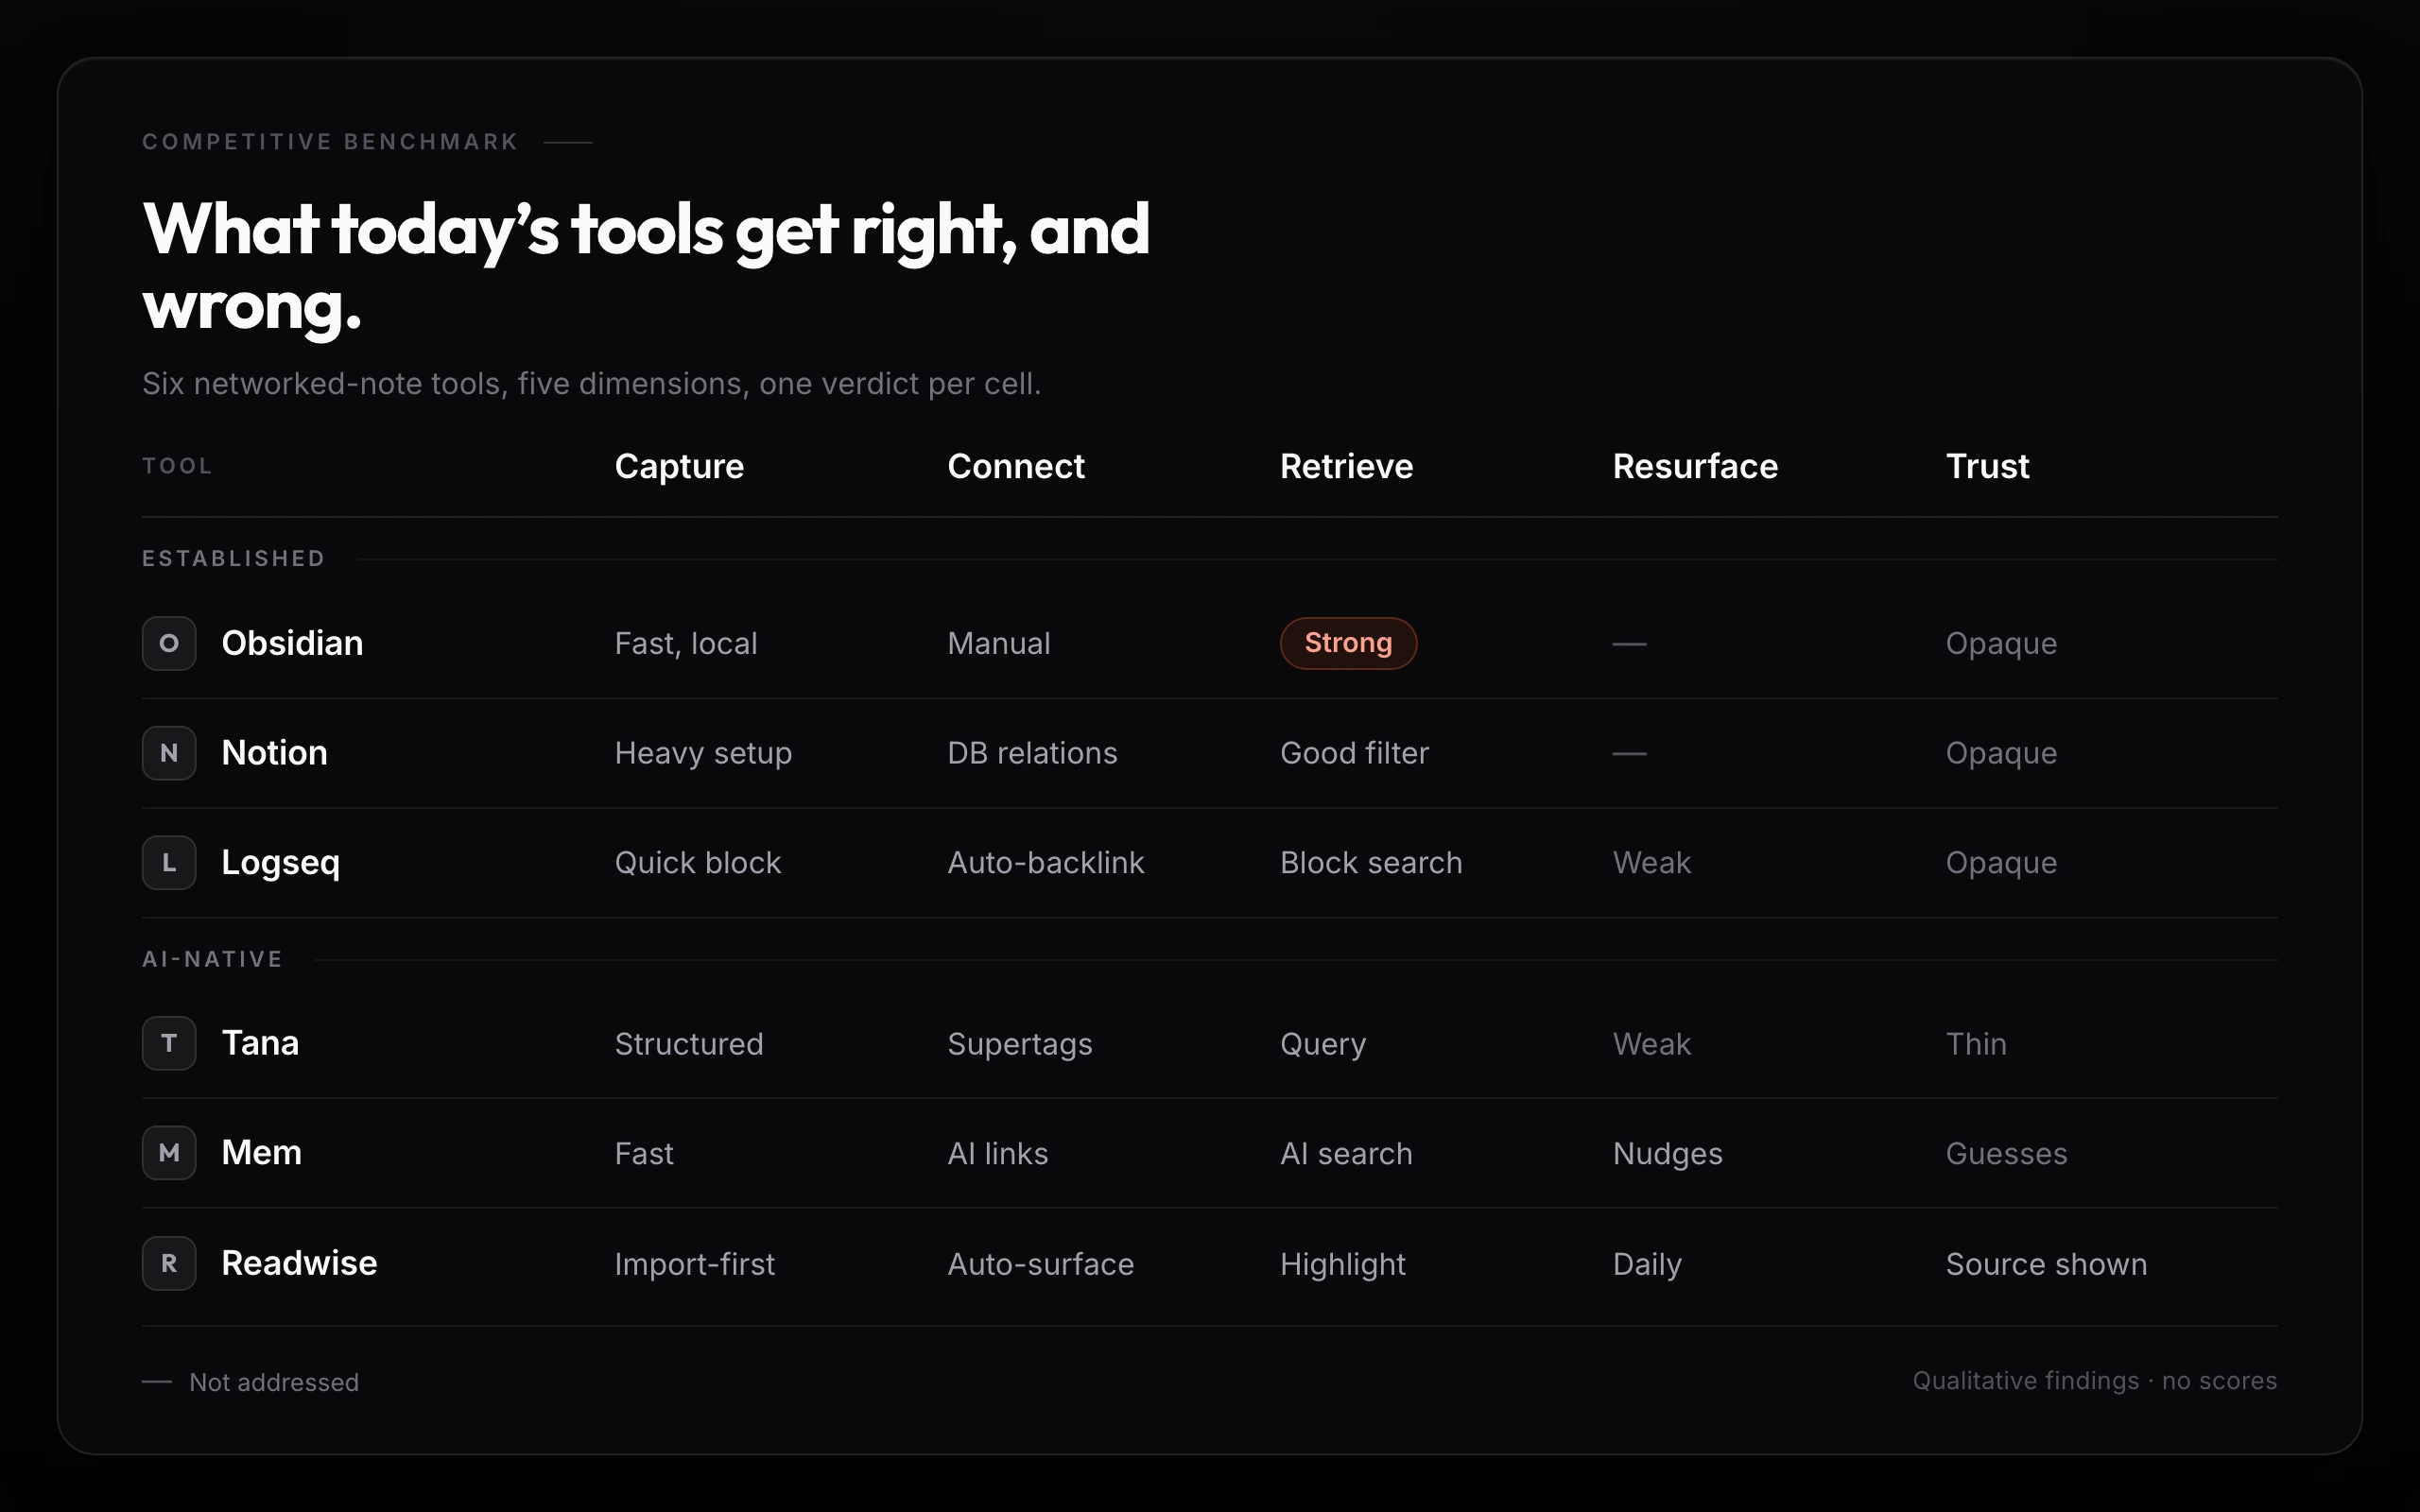Click the Obsidian 'O' letter icon
The image size is (2420, 1512).
pos(169,643)
